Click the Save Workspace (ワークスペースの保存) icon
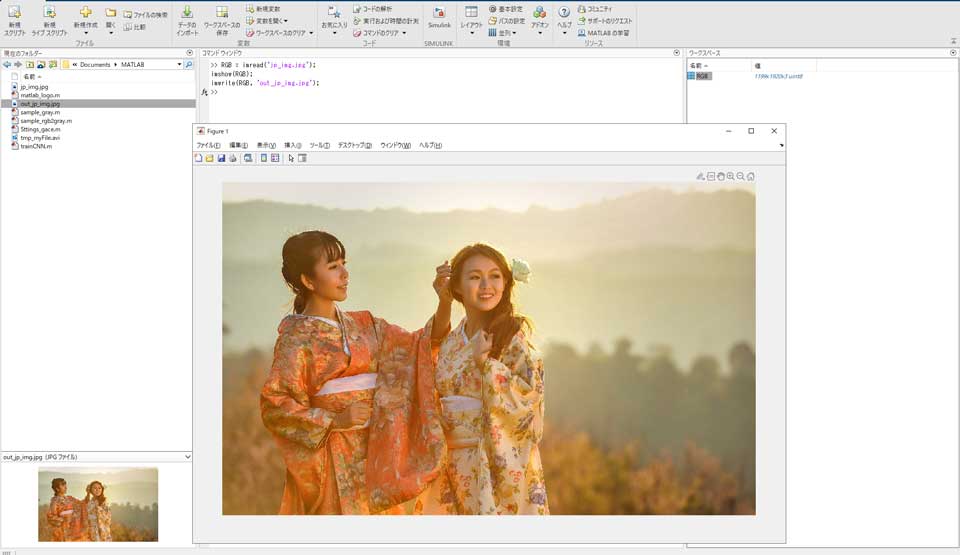 pyautogui.click(x=222, y=13)
